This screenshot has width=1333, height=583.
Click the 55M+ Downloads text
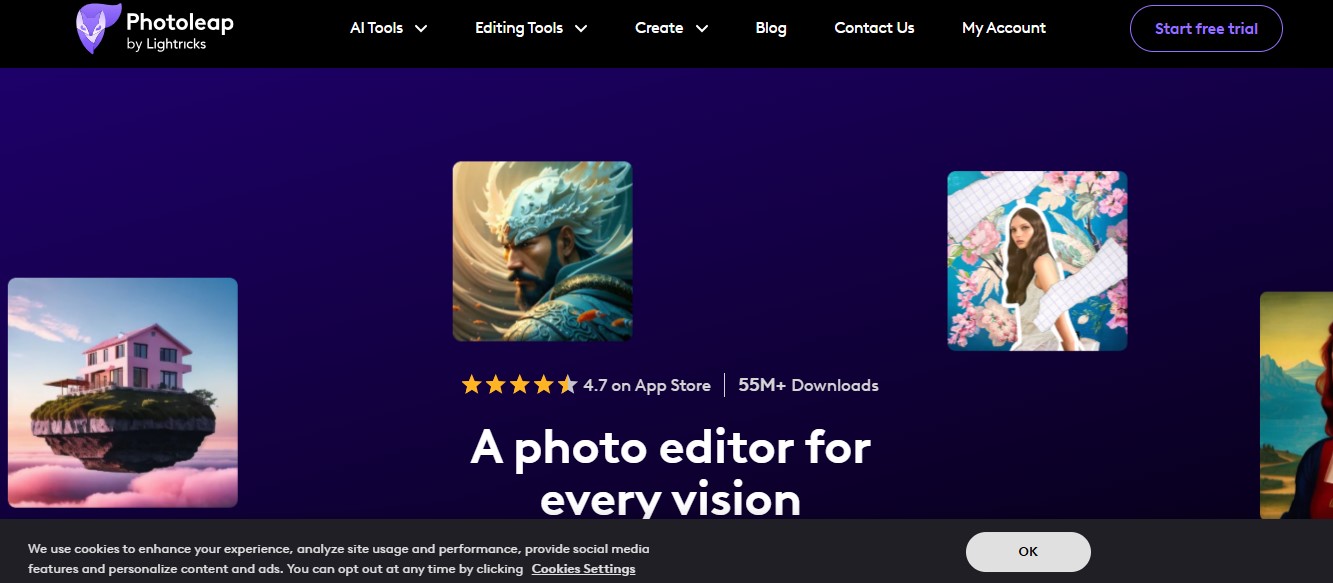click(x=808, y=385)
